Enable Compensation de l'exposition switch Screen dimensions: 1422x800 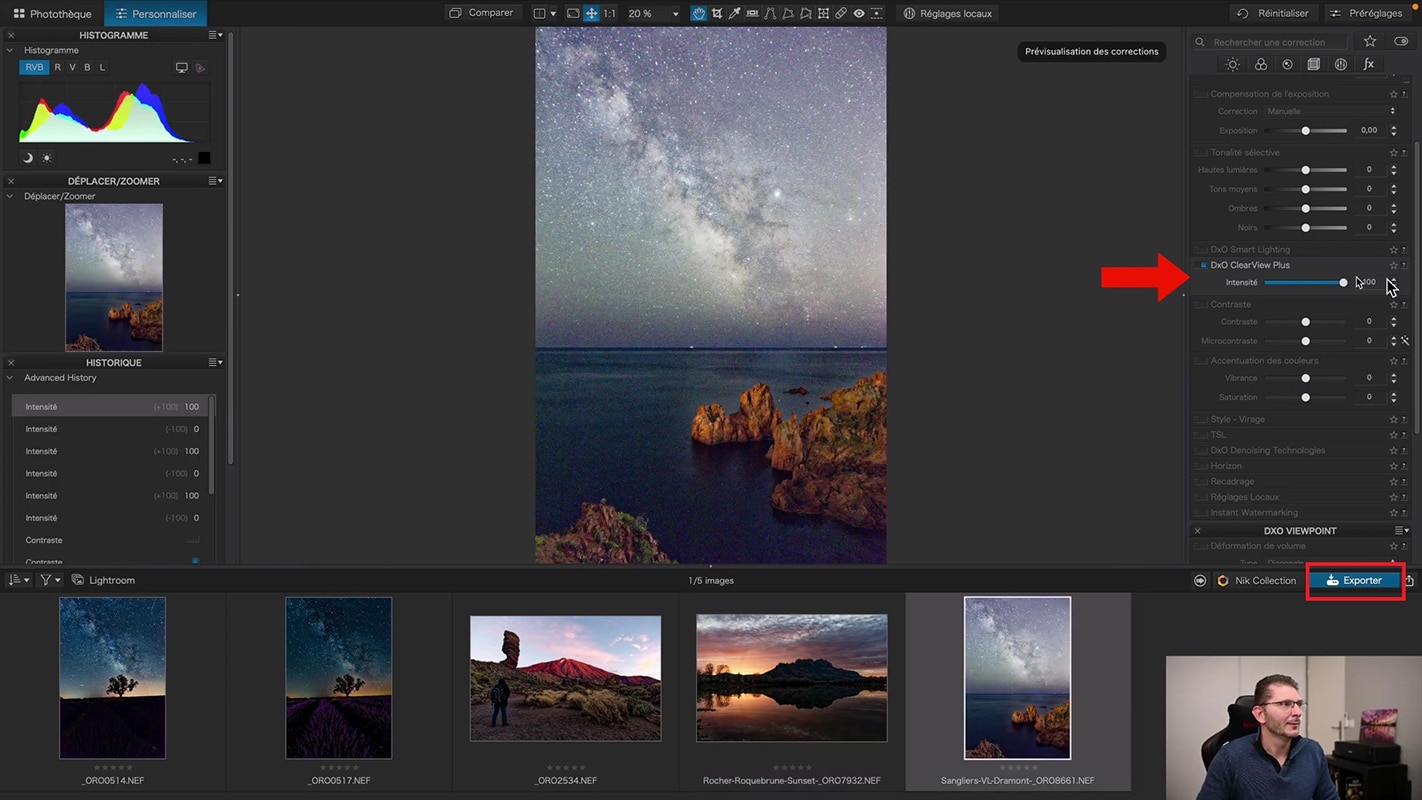(1202, 95)
